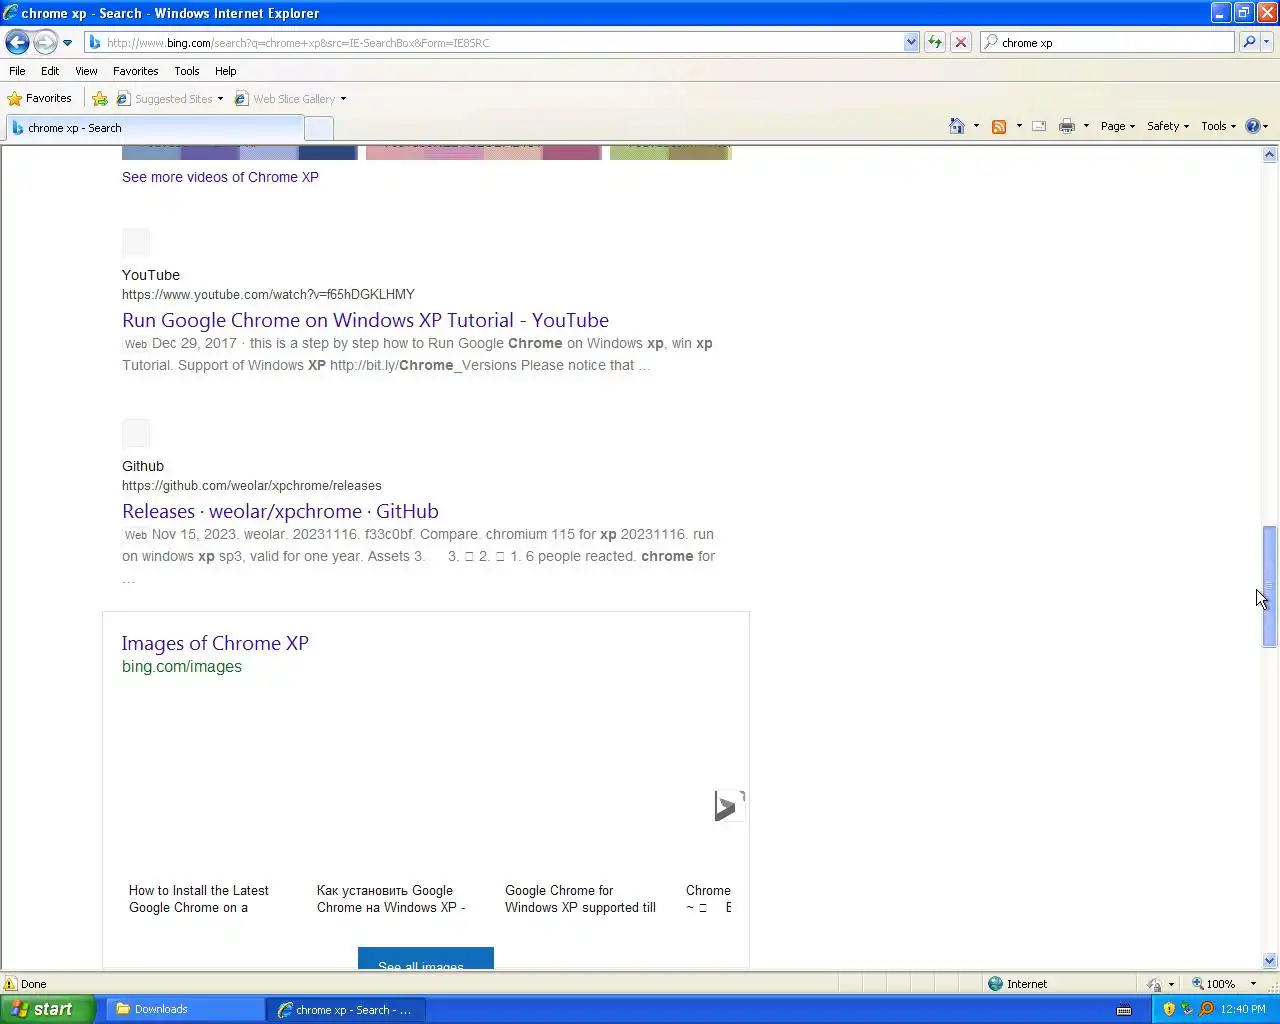
Task: Expand the feeds dropdown arrow
Action: coord(1019,126)
